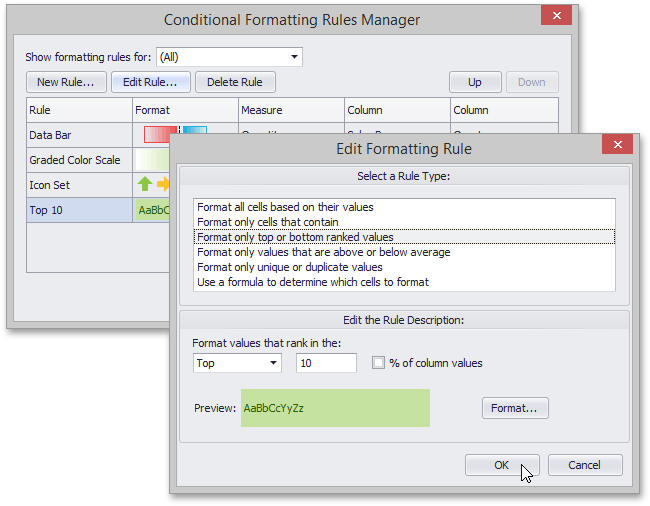Click the OK button
Image resolution: width=650 pixels, height=506 pixels.
tap(502, 465)
